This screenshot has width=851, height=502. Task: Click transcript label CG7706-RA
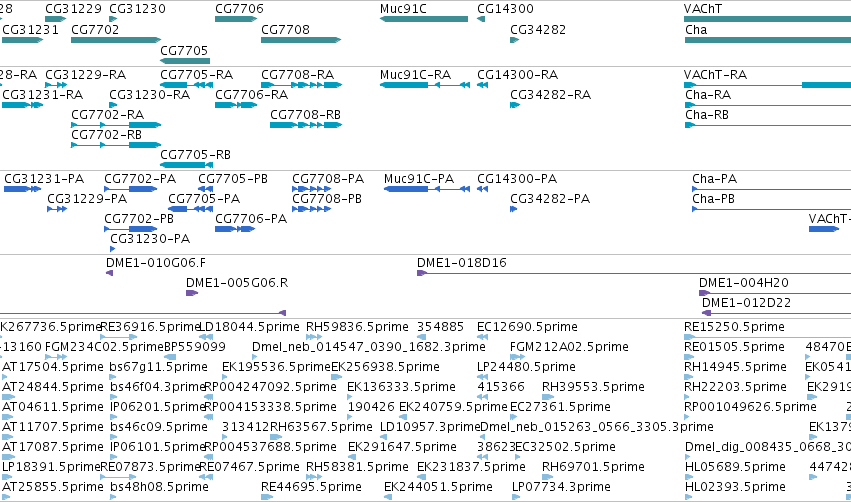pos(252,94)
